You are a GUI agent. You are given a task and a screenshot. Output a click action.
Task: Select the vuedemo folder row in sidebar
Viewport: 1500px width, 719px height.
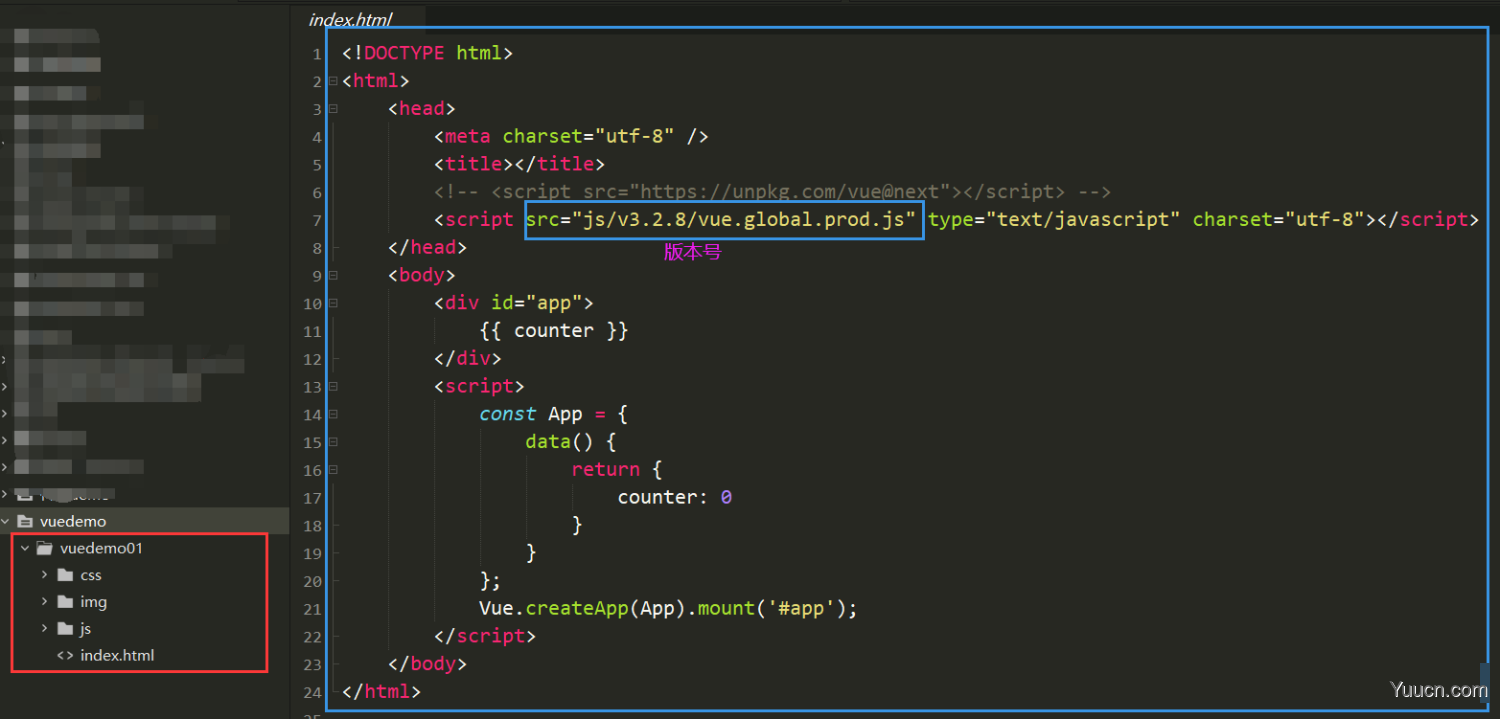(x=145, y=521)
